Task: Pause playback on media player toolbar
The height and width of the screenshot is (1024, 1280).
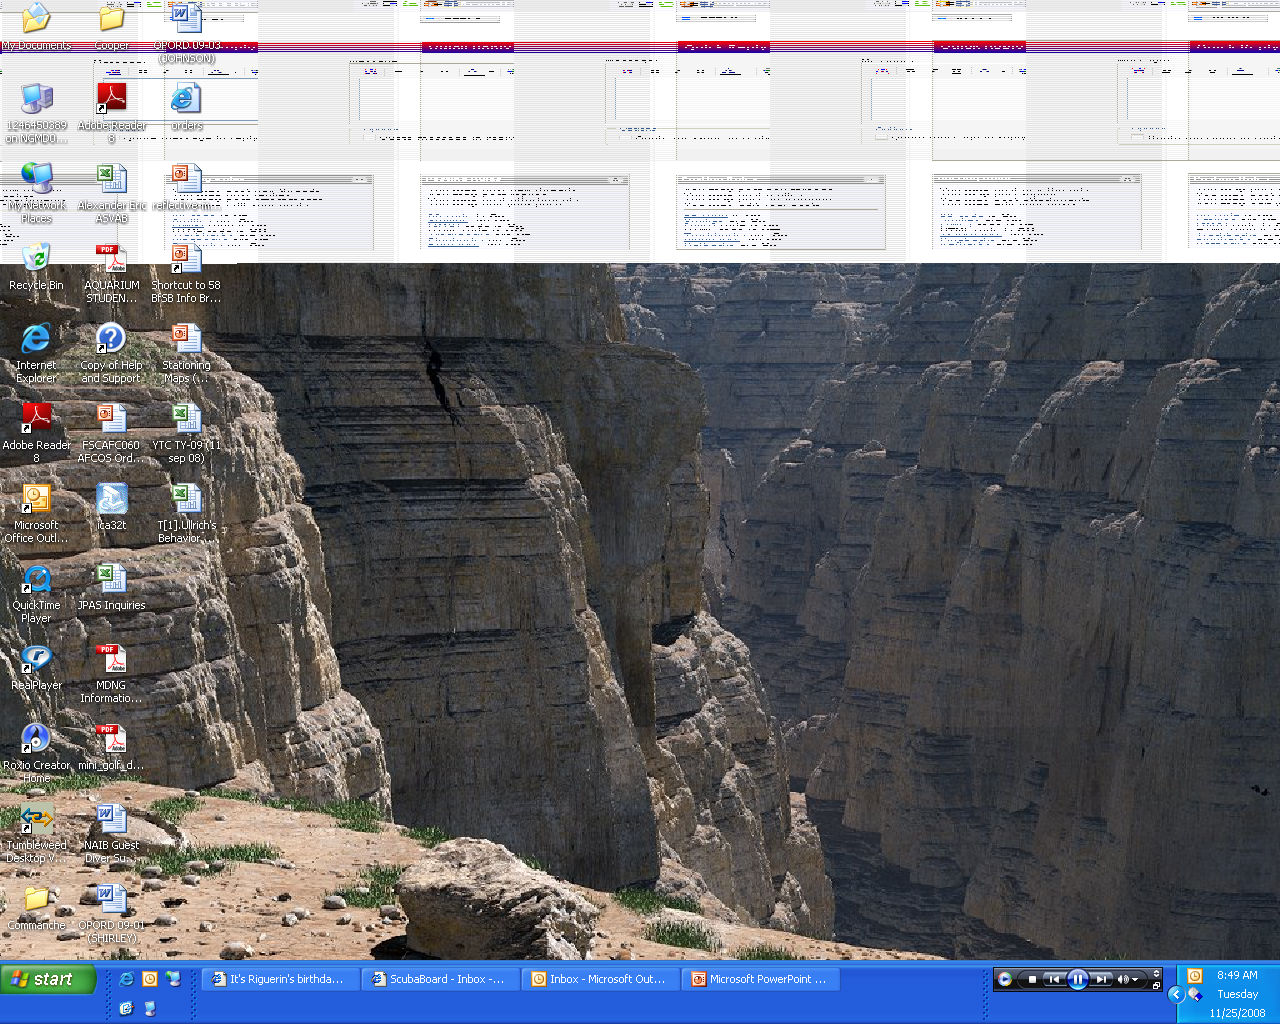Action: 1077,979
